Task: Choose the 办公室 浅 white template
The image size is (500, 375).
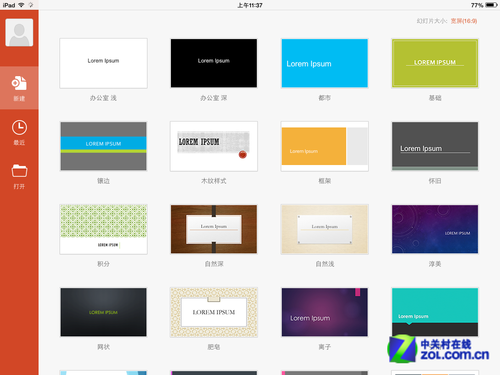Action: pos(103,63)
